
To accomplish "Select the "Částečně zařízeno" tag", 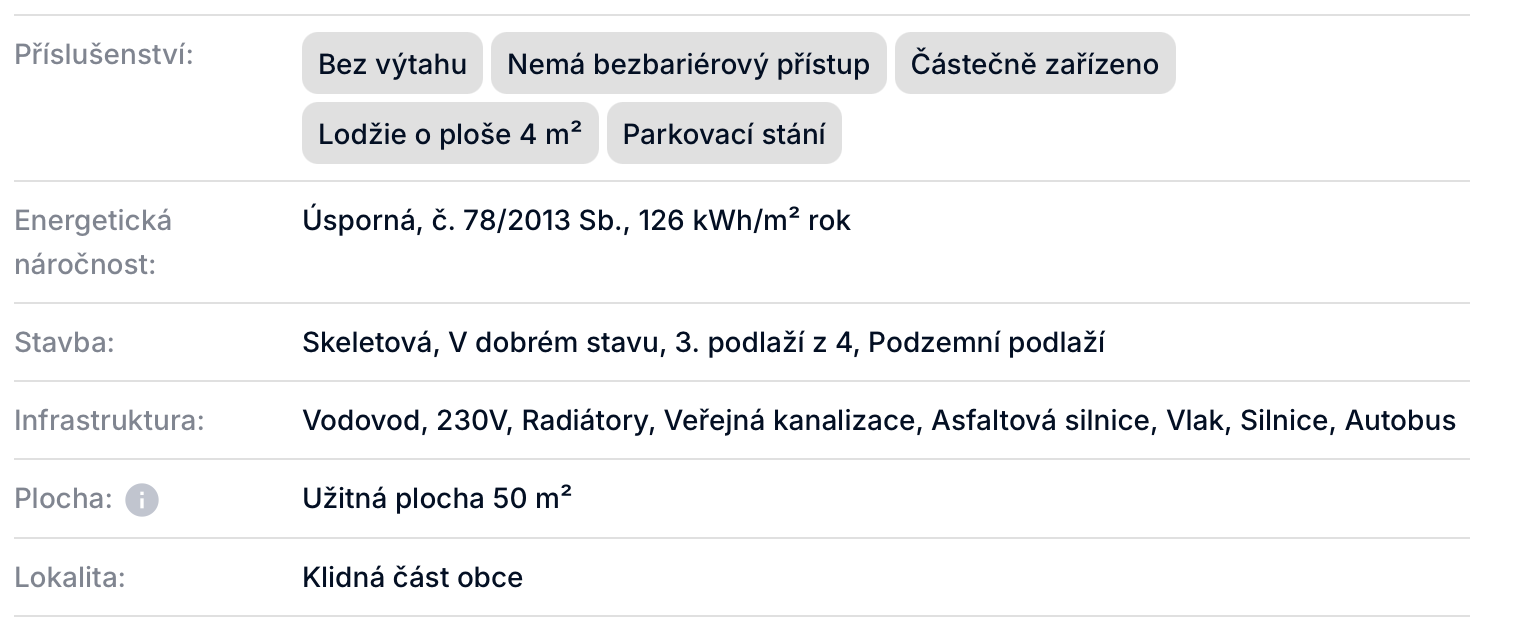I will click(1035, 64).
